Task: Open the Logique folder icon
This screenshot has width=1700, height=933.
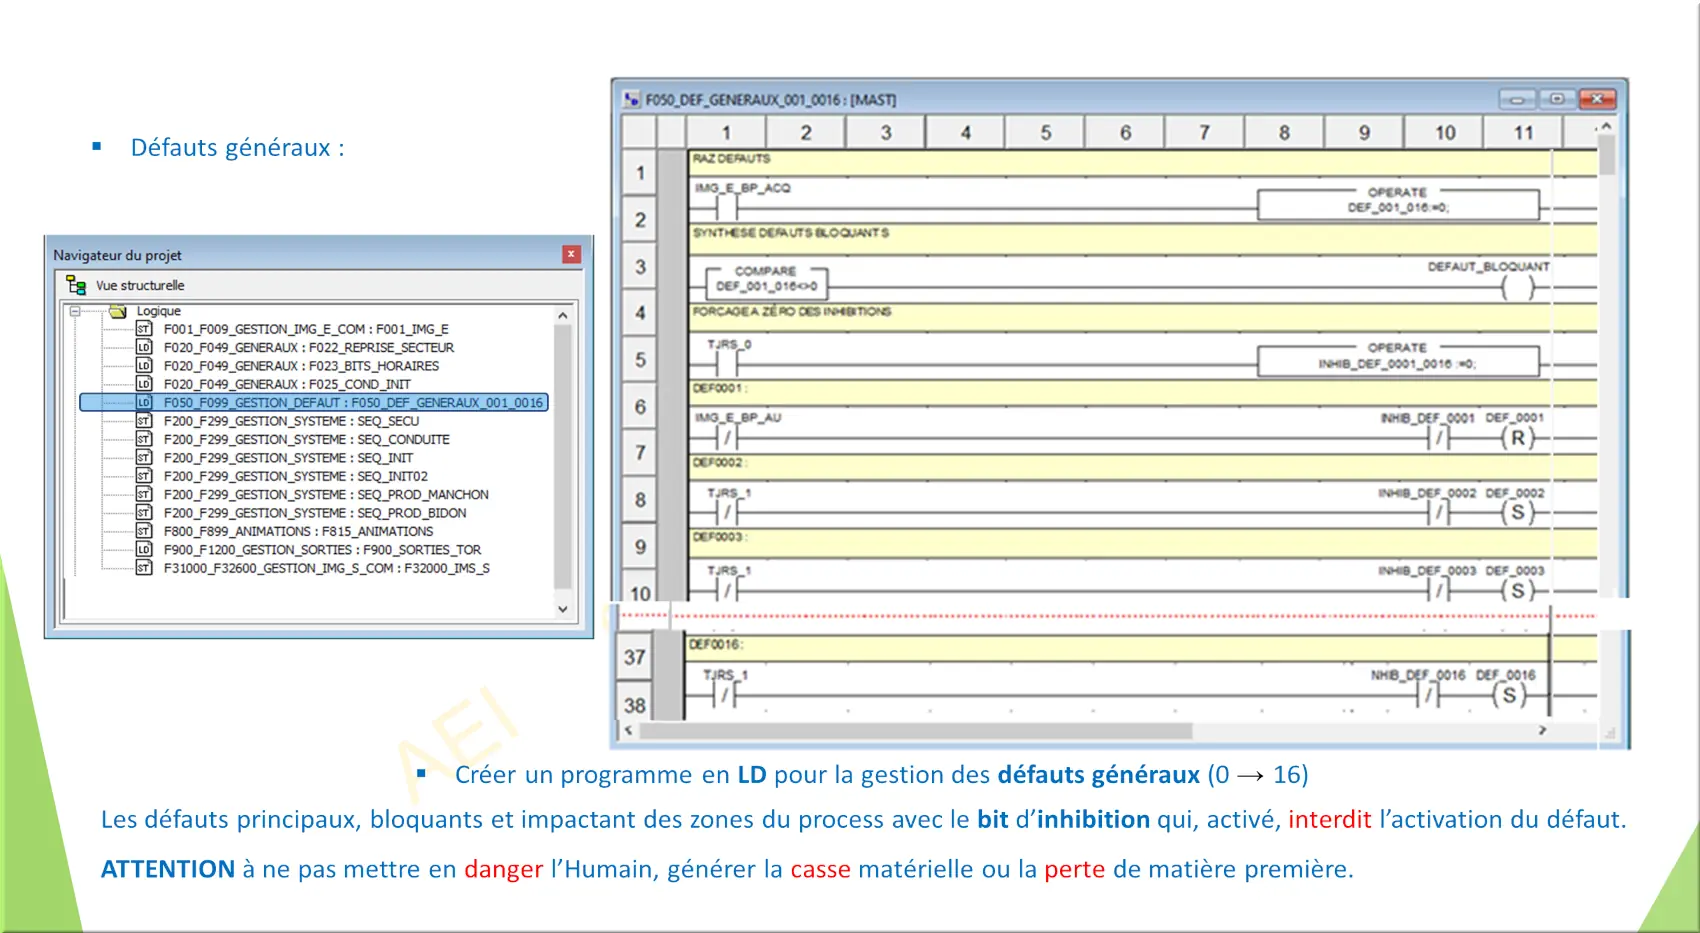Action: click(118, 311)
